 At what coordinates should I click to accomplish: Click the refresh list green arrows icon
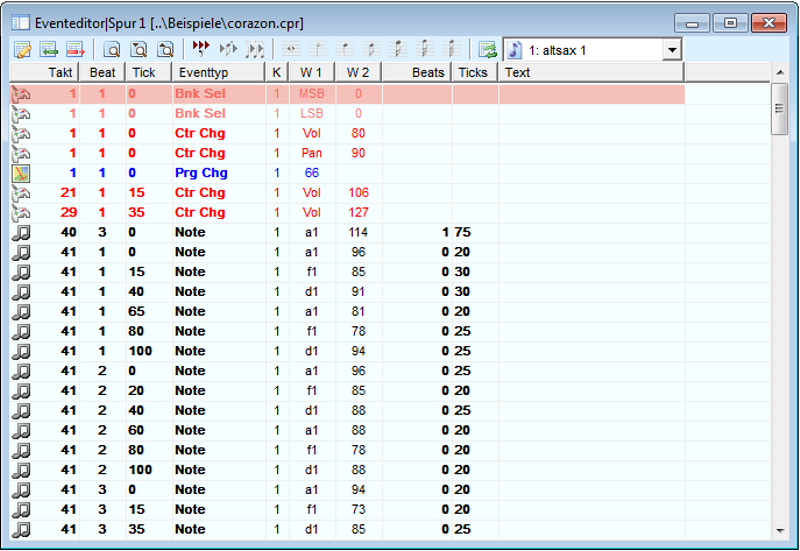(x=488, y=49)
